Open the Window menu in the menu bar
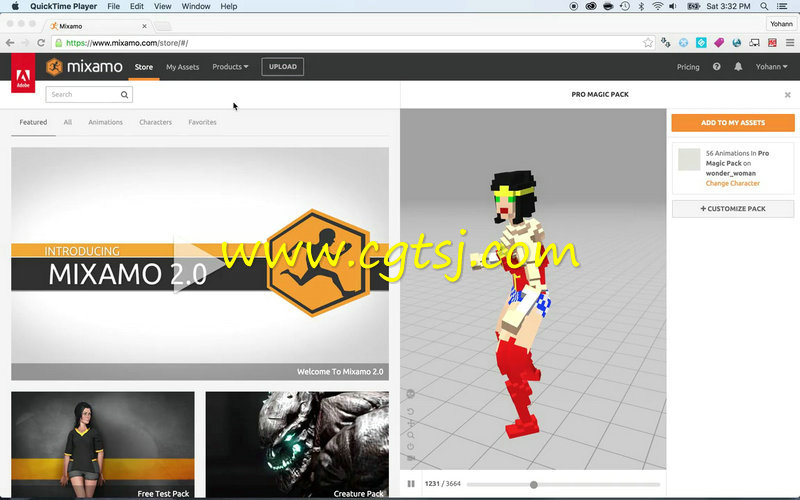This screenshot has width=800, height=500. coord(196,6)
